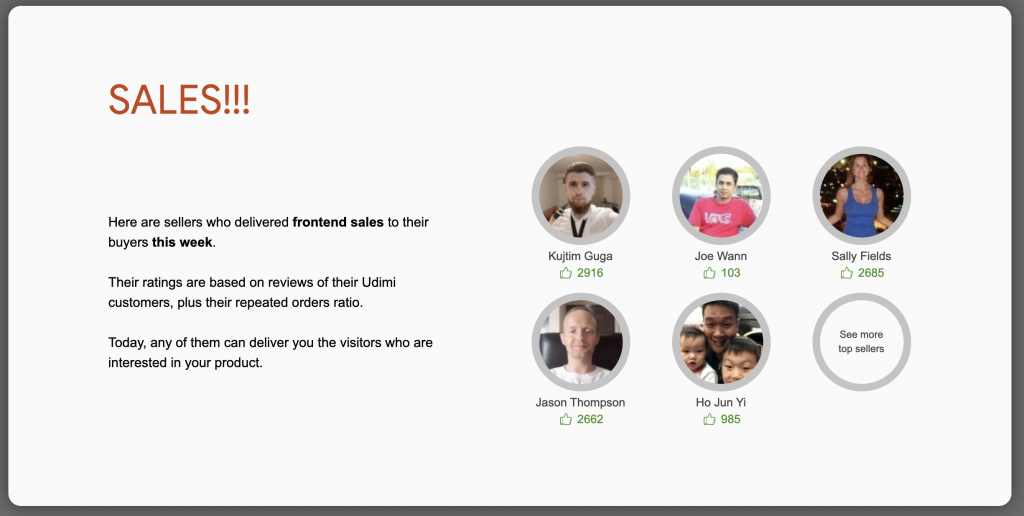Open Sally Fields' profile photo

pyautogui.click(x=861, y=195)
